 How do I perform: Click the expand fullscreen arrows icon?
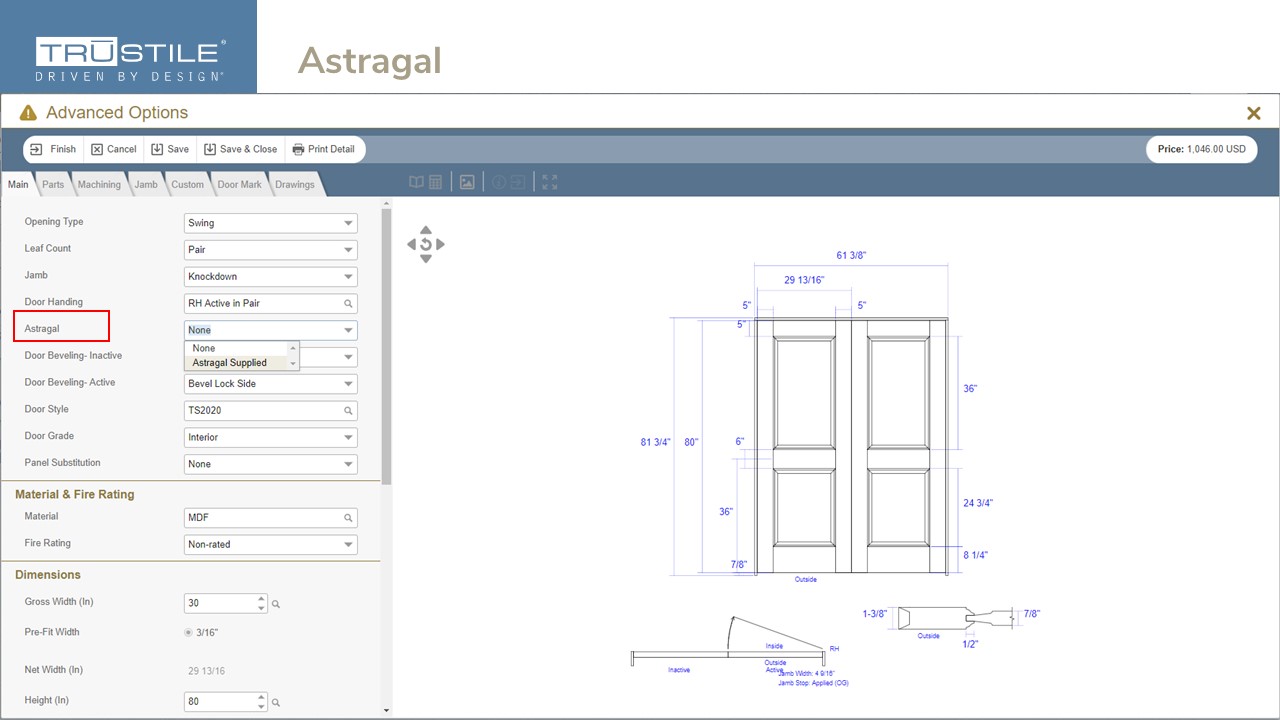[549, 182]
